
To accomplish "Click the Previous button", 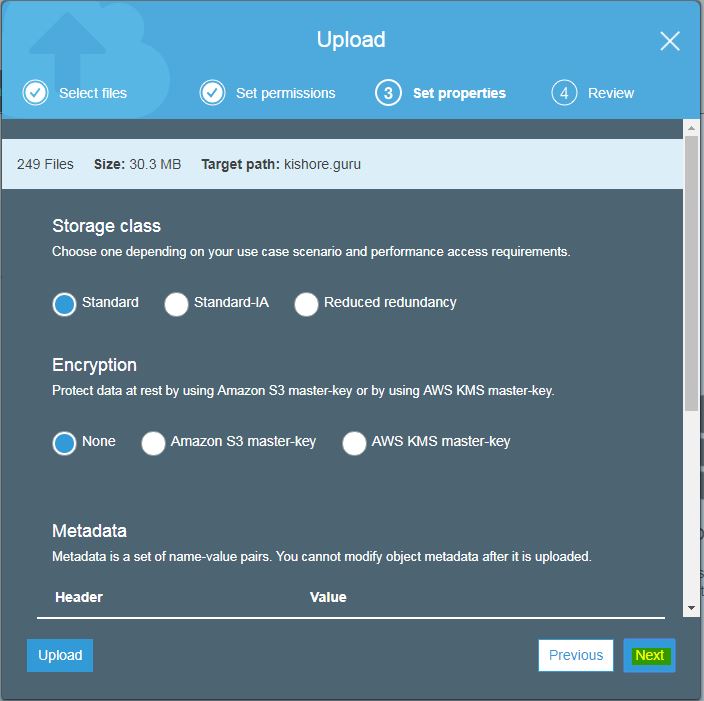I will point(575,655).
